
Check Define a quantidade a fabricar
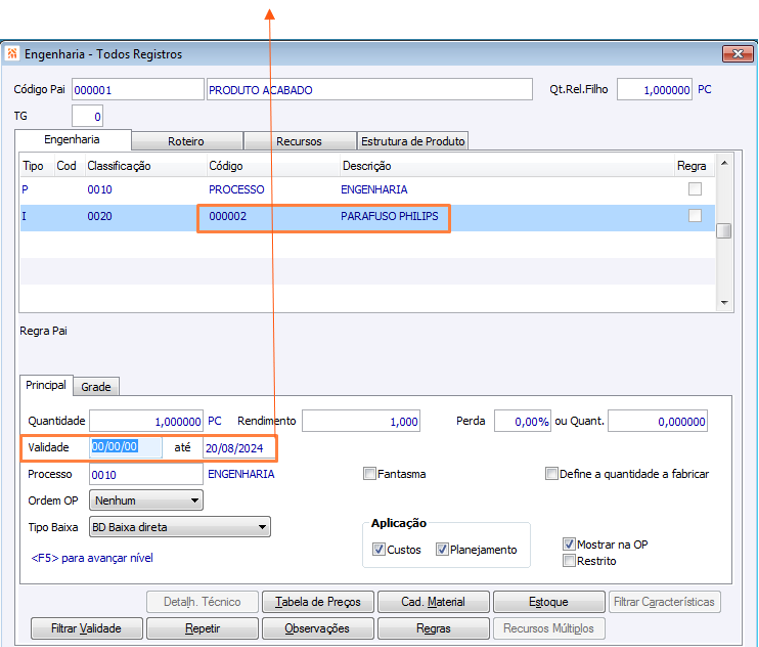tap(551, 473)
